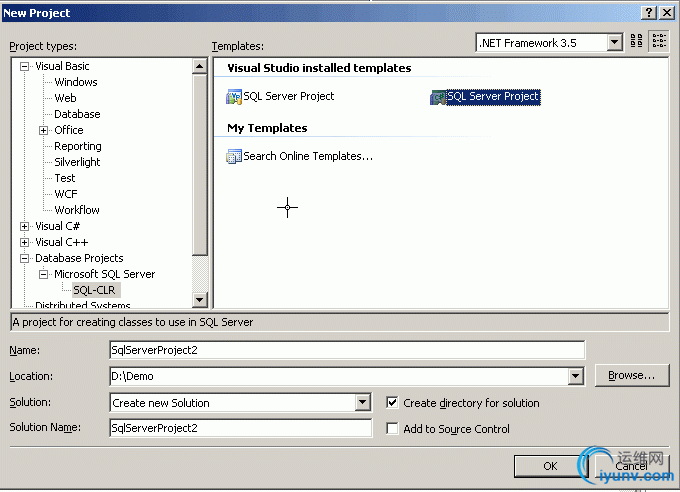
Task: Click project types scrollbar up arrow
Action: tap(199, 66)
